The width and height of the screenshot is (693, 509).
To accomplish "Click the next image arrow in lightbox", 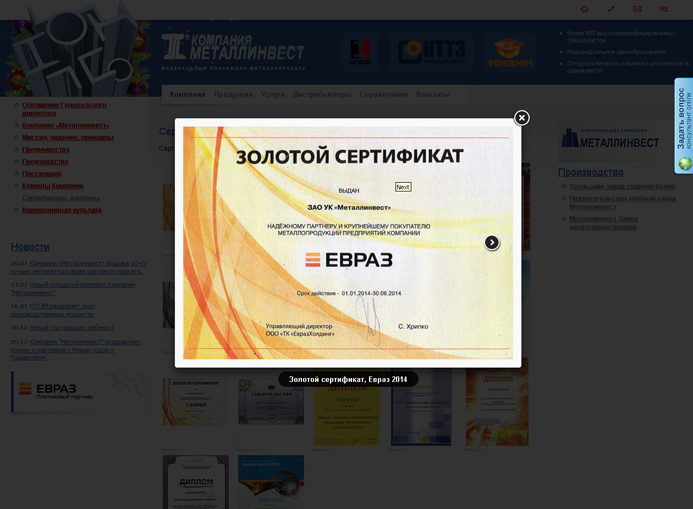I will point(492,242).
